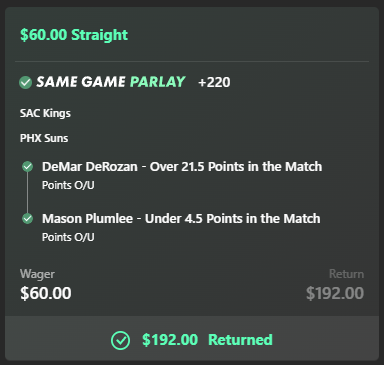Click the Wager label
This screenshot has width=384, height=365.
[x=37, y=274]
